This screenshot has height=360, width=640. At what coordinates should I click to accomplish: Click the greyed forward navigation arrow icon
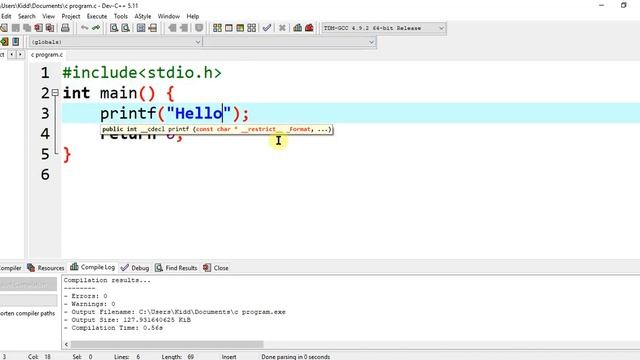[x=184, y=28]
